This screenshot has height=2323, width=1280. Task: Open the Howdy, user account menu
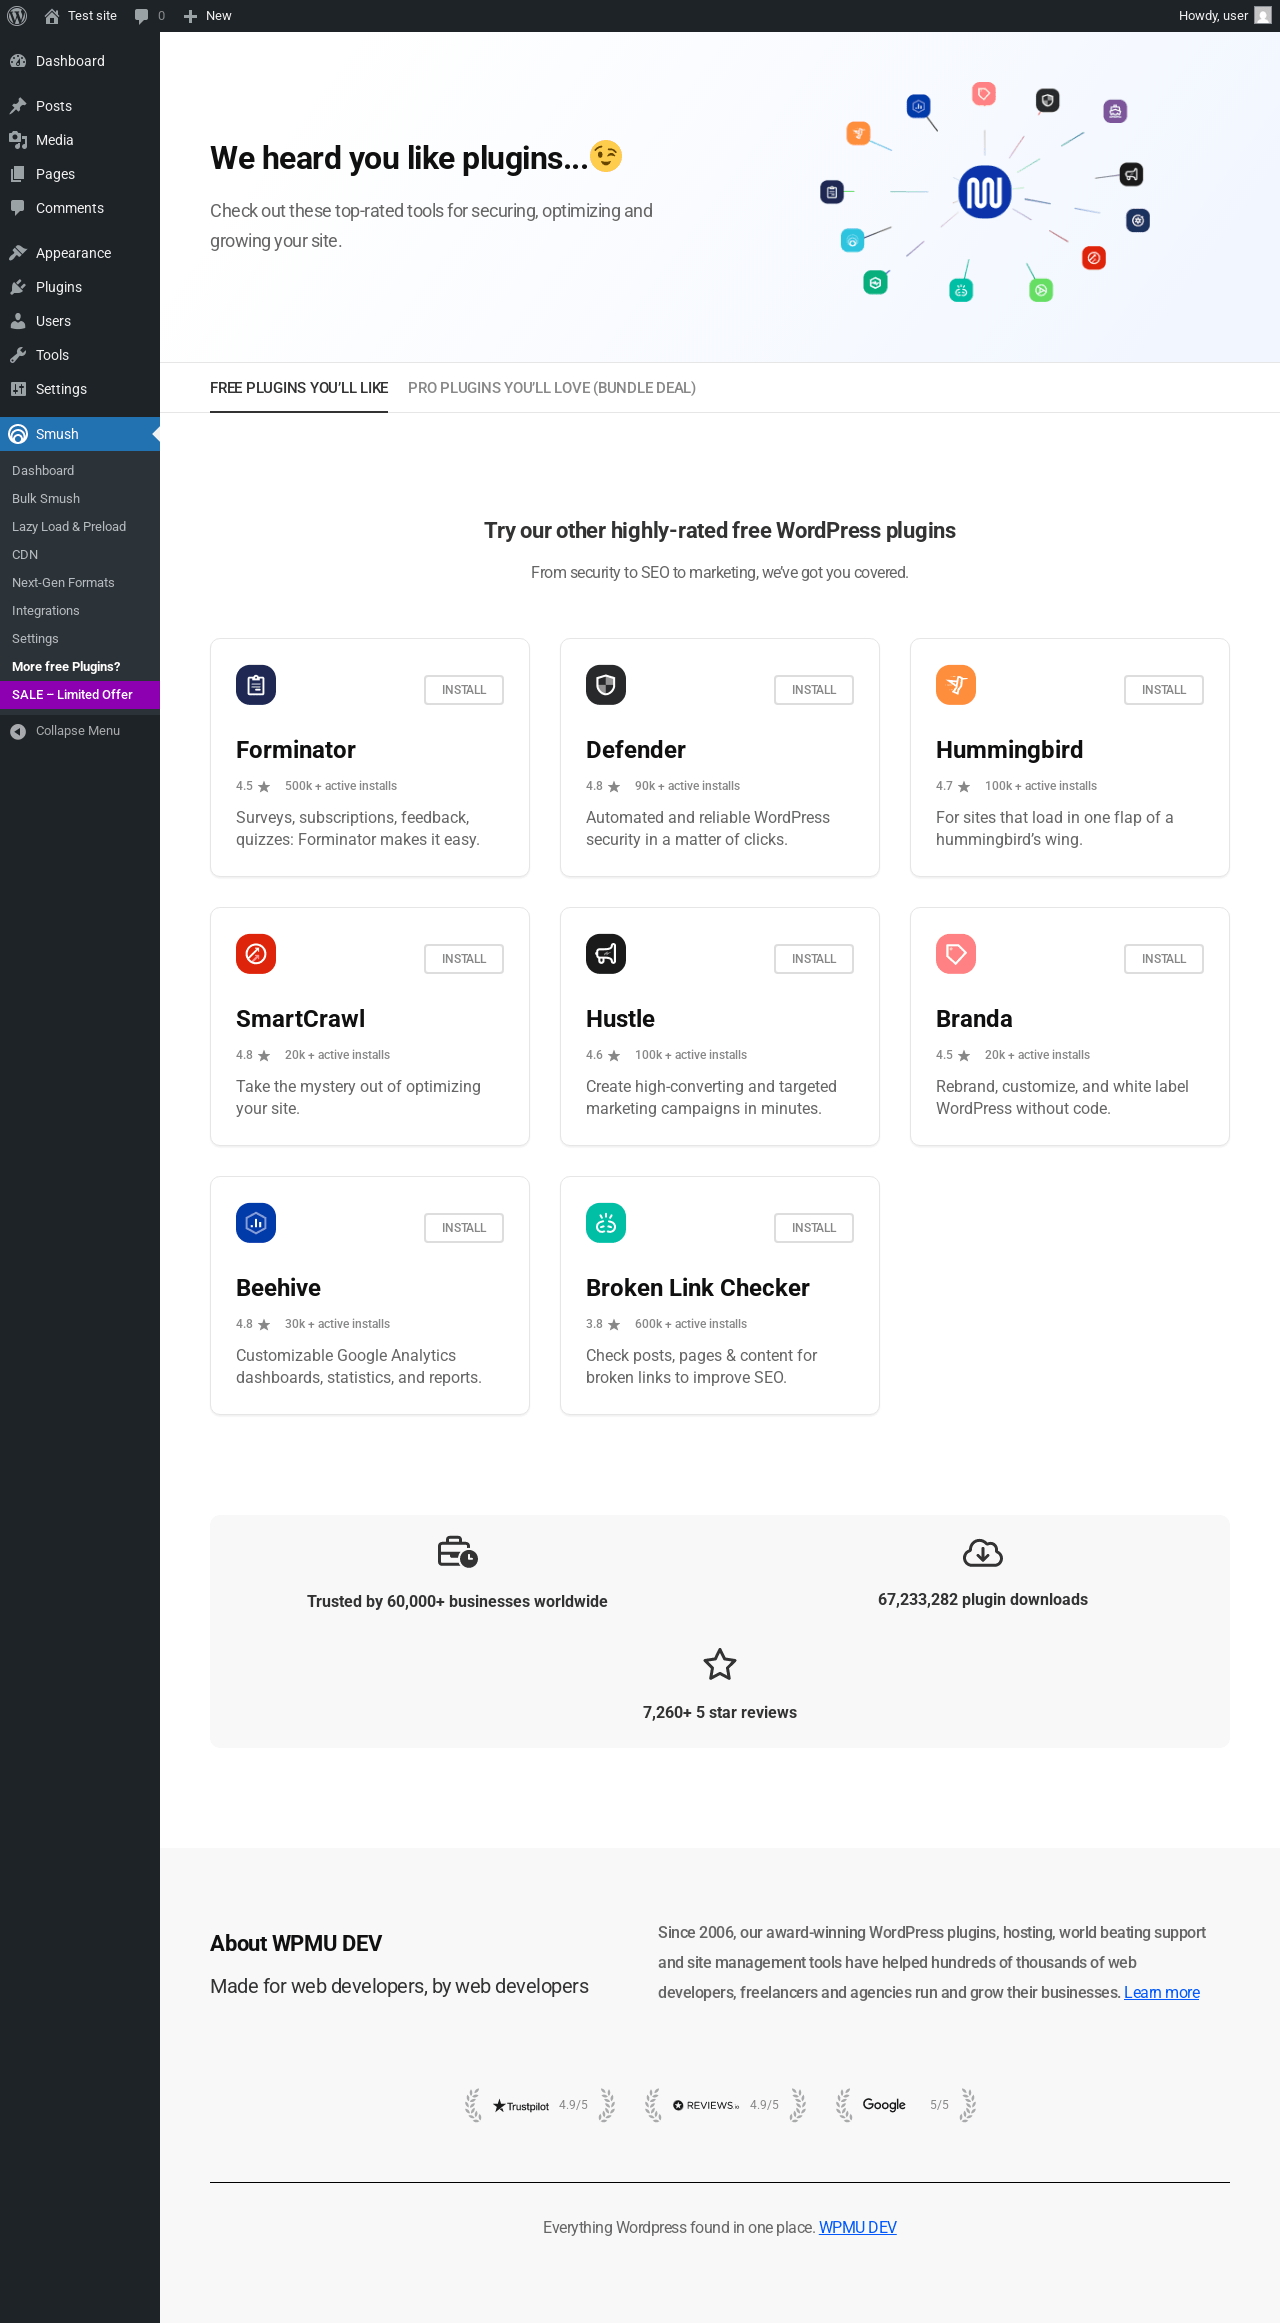(1223, 16)
